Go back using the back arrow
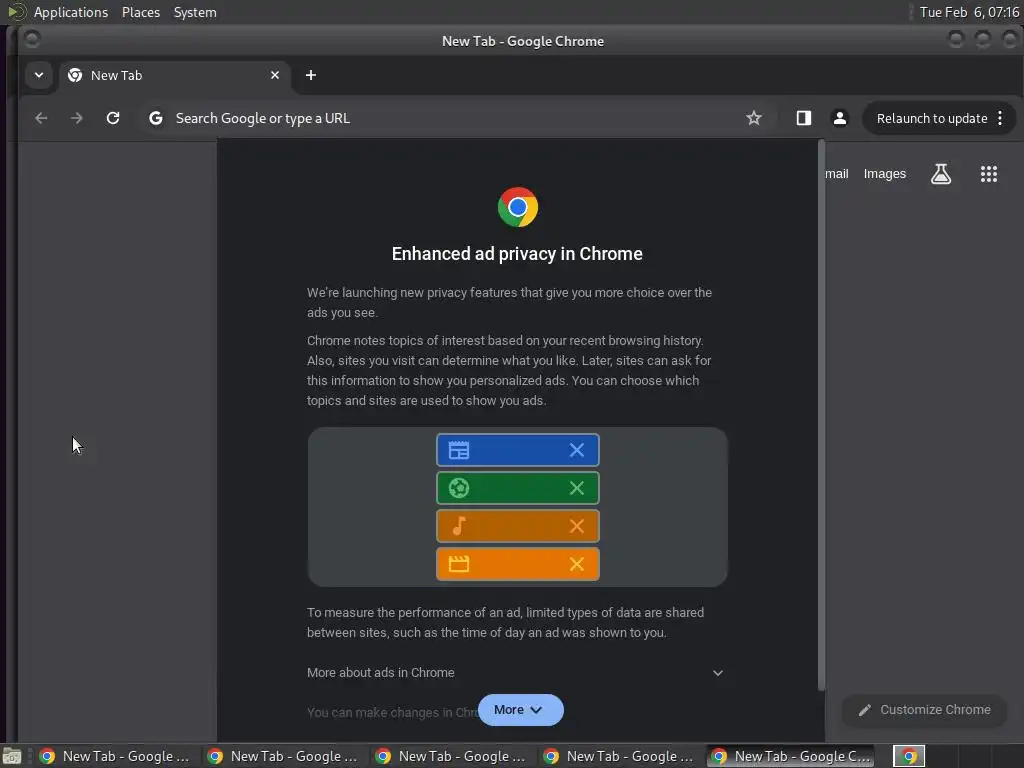This screenshot has height=768, width=1024. 41,118
